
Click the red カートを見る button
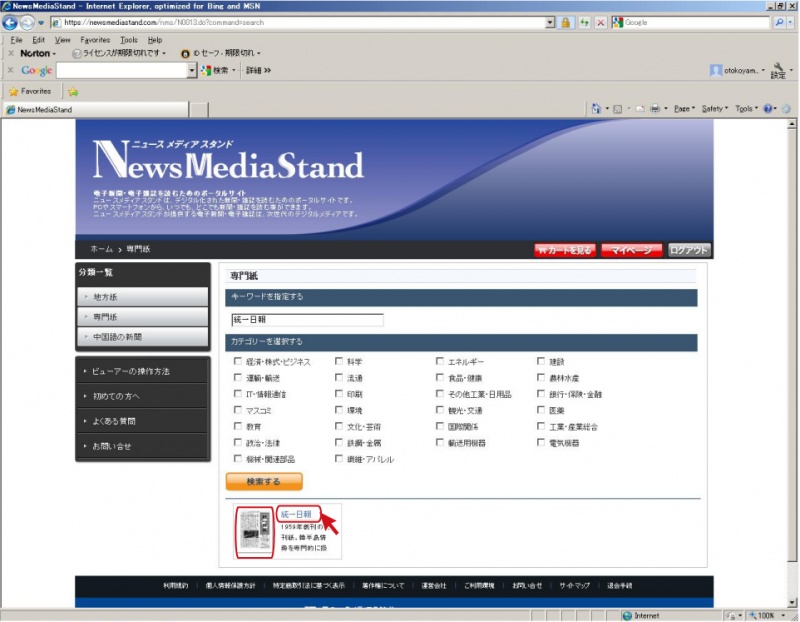565,250
